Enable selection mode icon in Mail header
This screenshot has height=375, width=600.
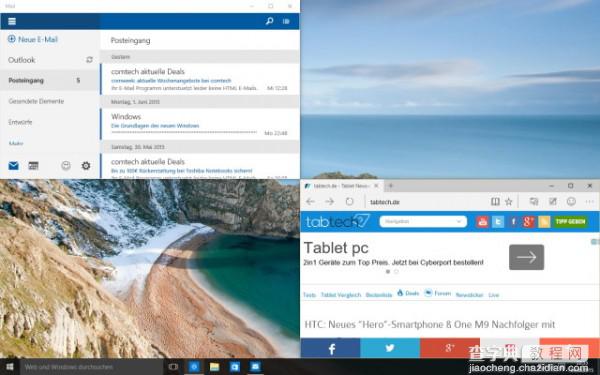point(286,21)
